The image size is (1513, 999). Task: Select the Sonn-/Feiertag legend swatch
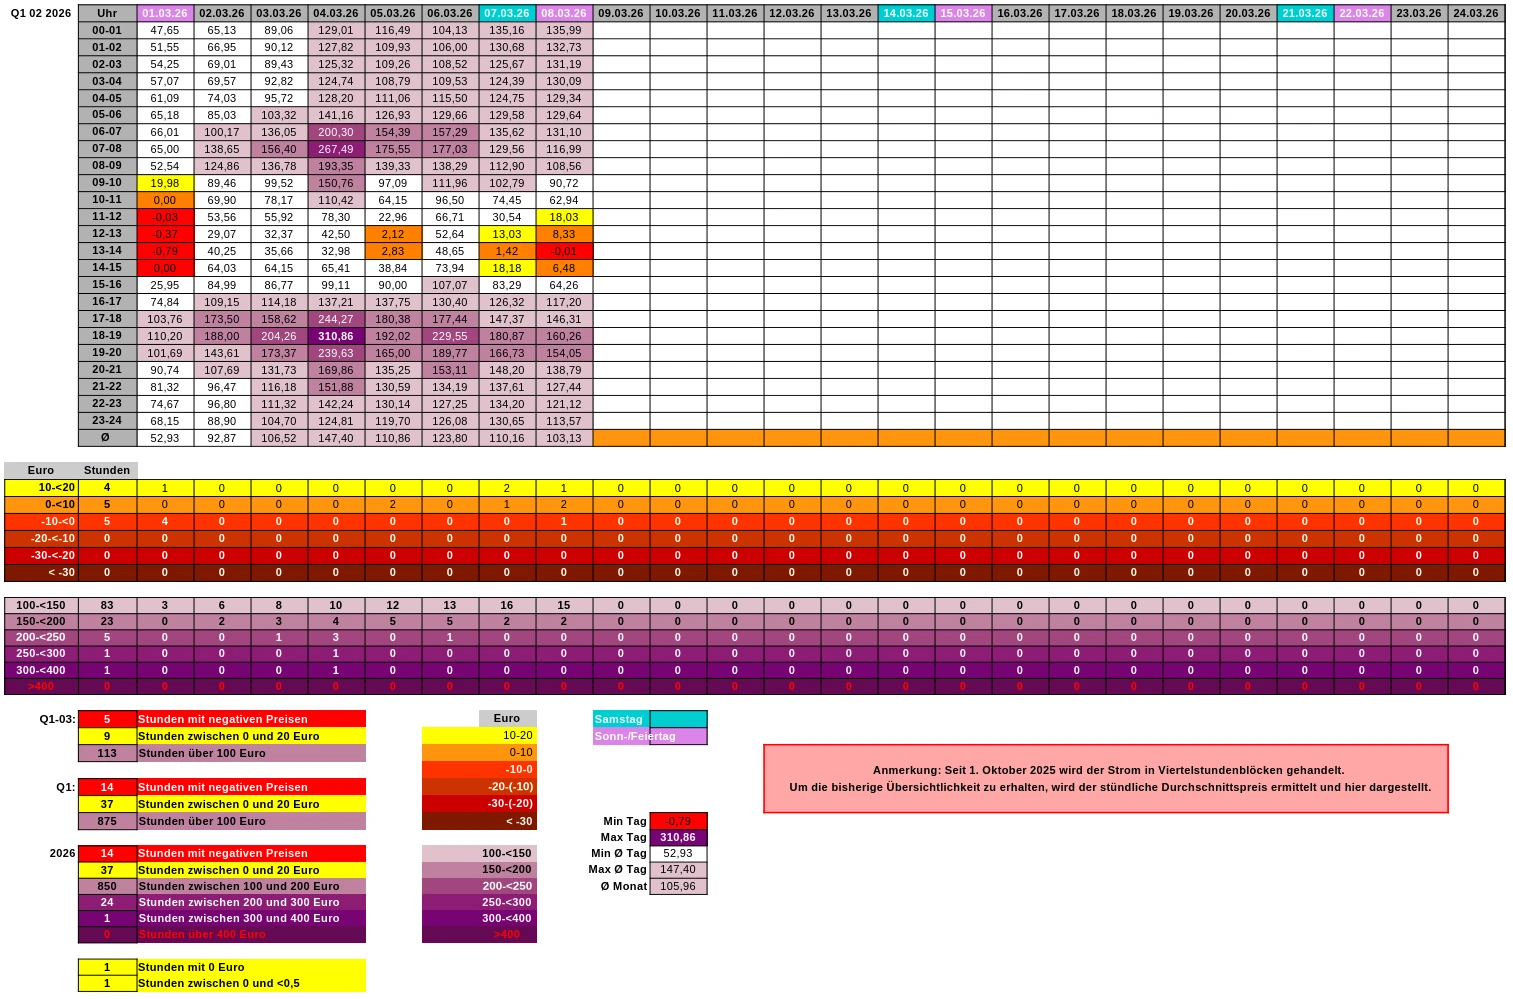tap(678, 736)
